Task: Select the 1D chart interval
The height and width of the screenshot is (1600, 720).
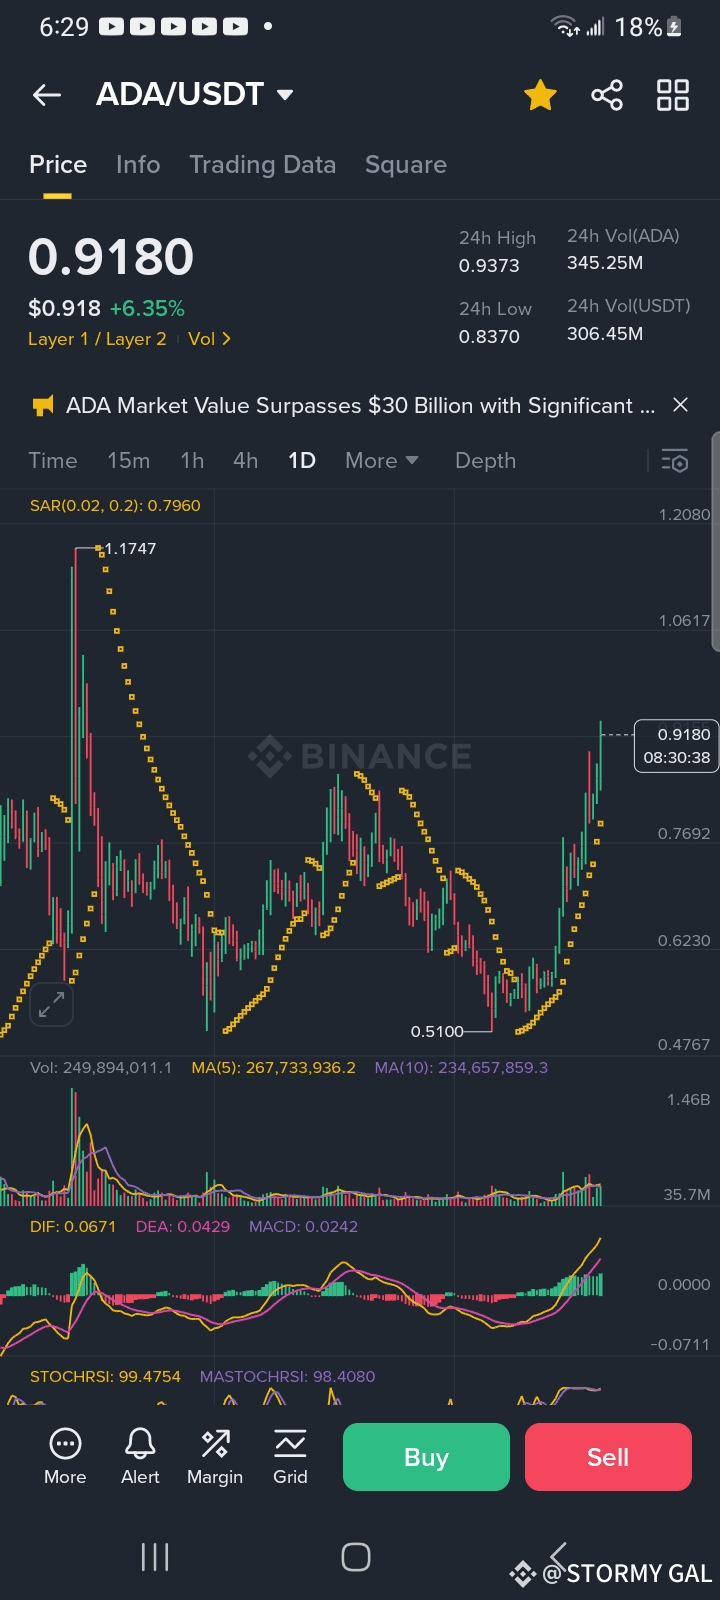Action: point(302,461)
